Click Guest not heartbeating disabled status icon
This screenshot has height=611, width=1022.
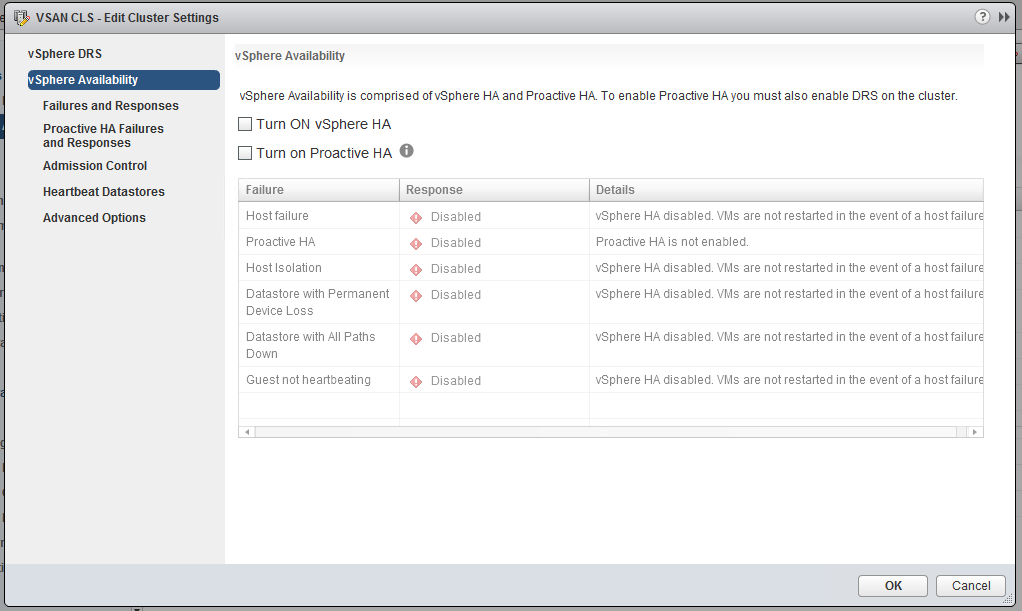[416, 381]
